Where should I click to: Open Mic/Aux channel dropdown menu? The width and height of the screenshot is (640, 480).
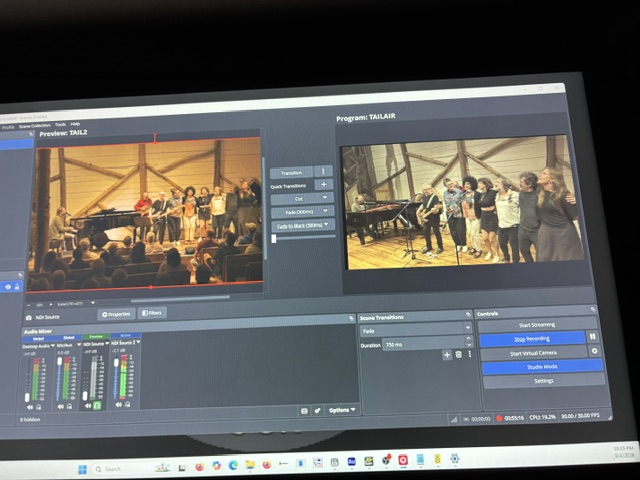pyautogui.click(x=79, y=345)
